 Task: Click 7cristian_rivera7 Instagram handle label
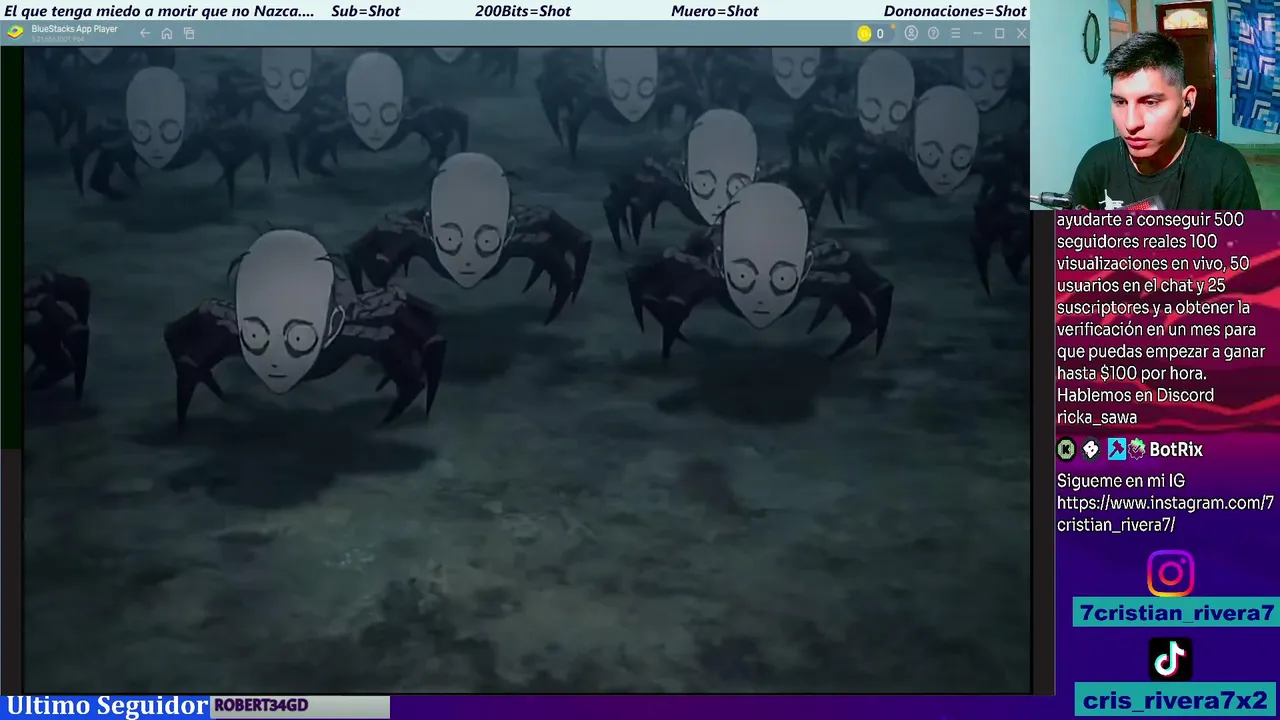1176,613
